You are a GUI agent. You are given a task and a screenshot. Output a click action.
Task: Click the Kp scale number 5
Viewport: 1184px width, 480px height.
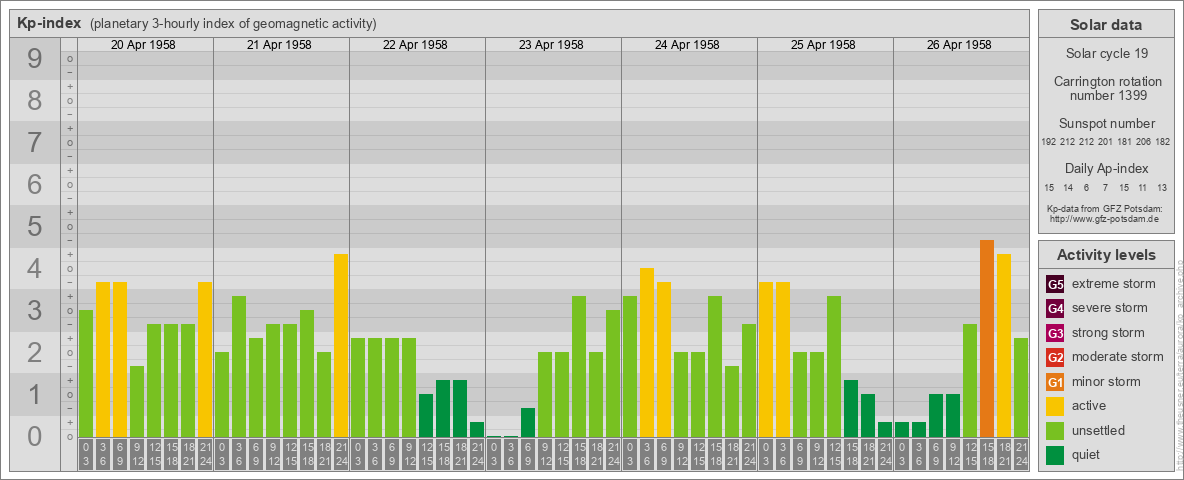pyautogui.click(x=35, y=226)
